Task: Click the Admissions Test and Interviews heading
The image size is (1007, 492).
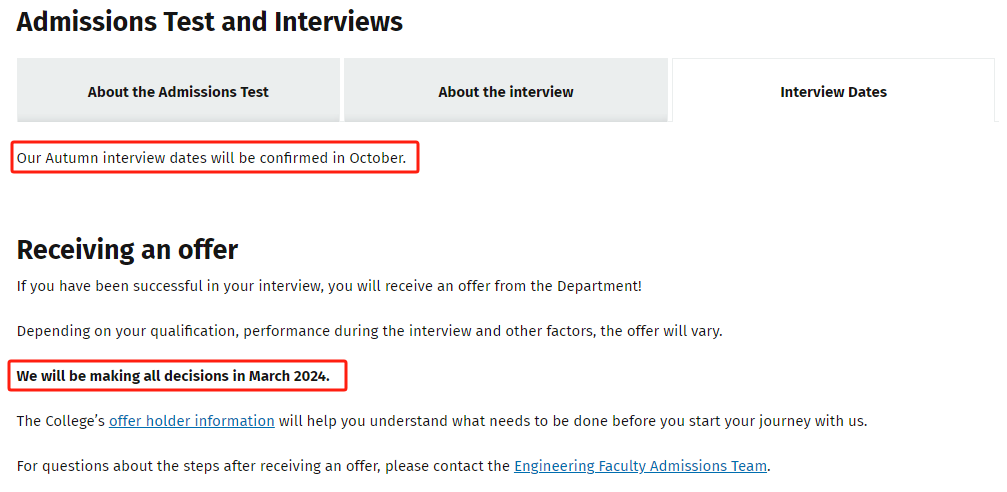Action: tap(209, 21)
